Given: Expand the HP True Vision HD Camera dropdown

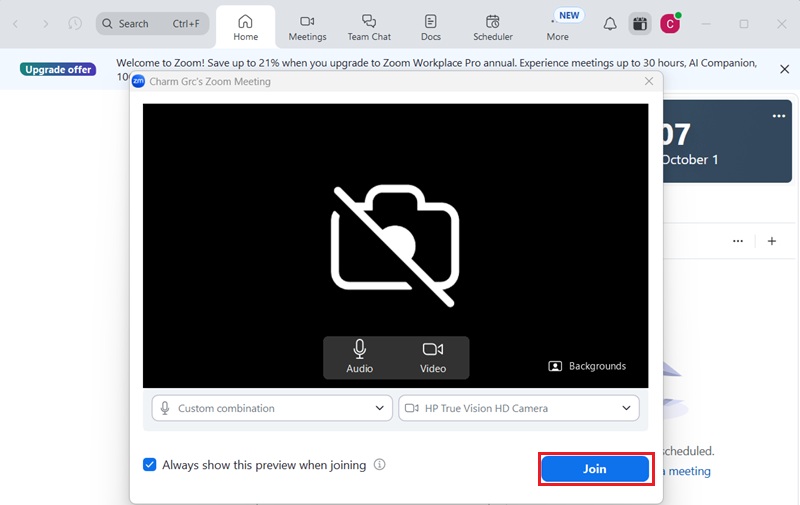Looking at the screenshot, I should (518, 408).
